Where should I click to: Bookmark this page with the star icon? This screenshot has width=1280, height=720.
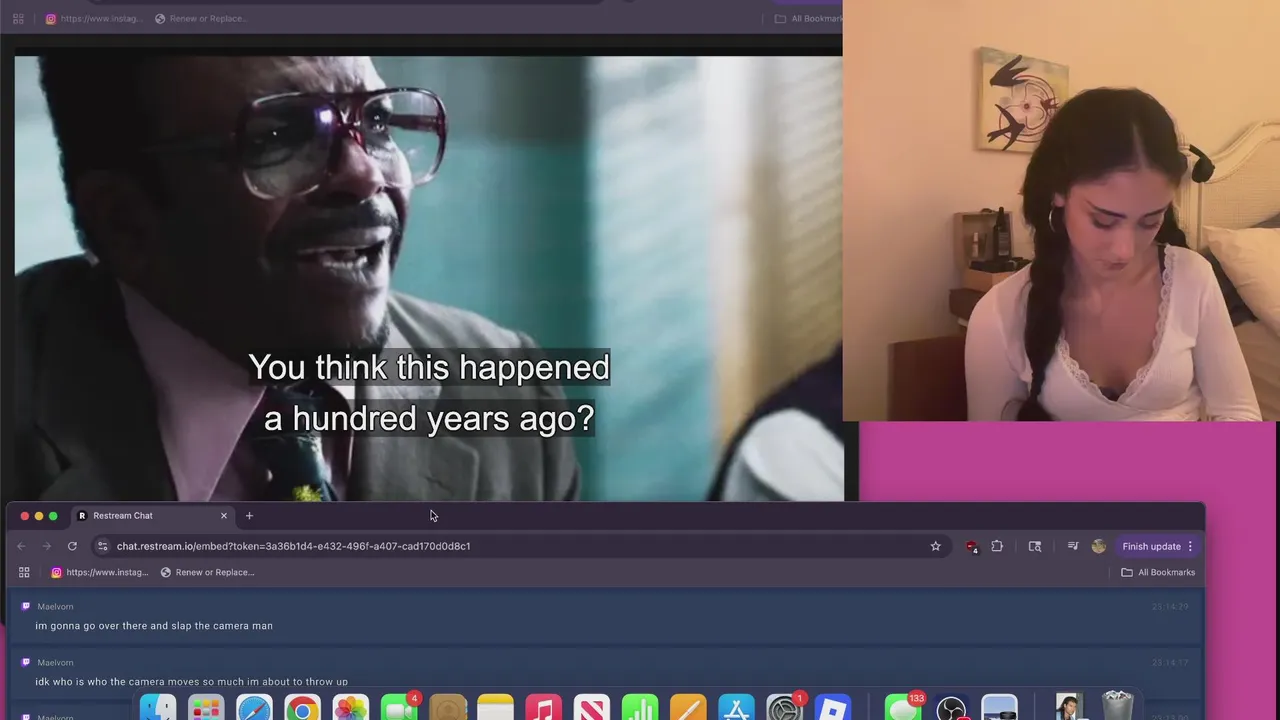[936, 546]
